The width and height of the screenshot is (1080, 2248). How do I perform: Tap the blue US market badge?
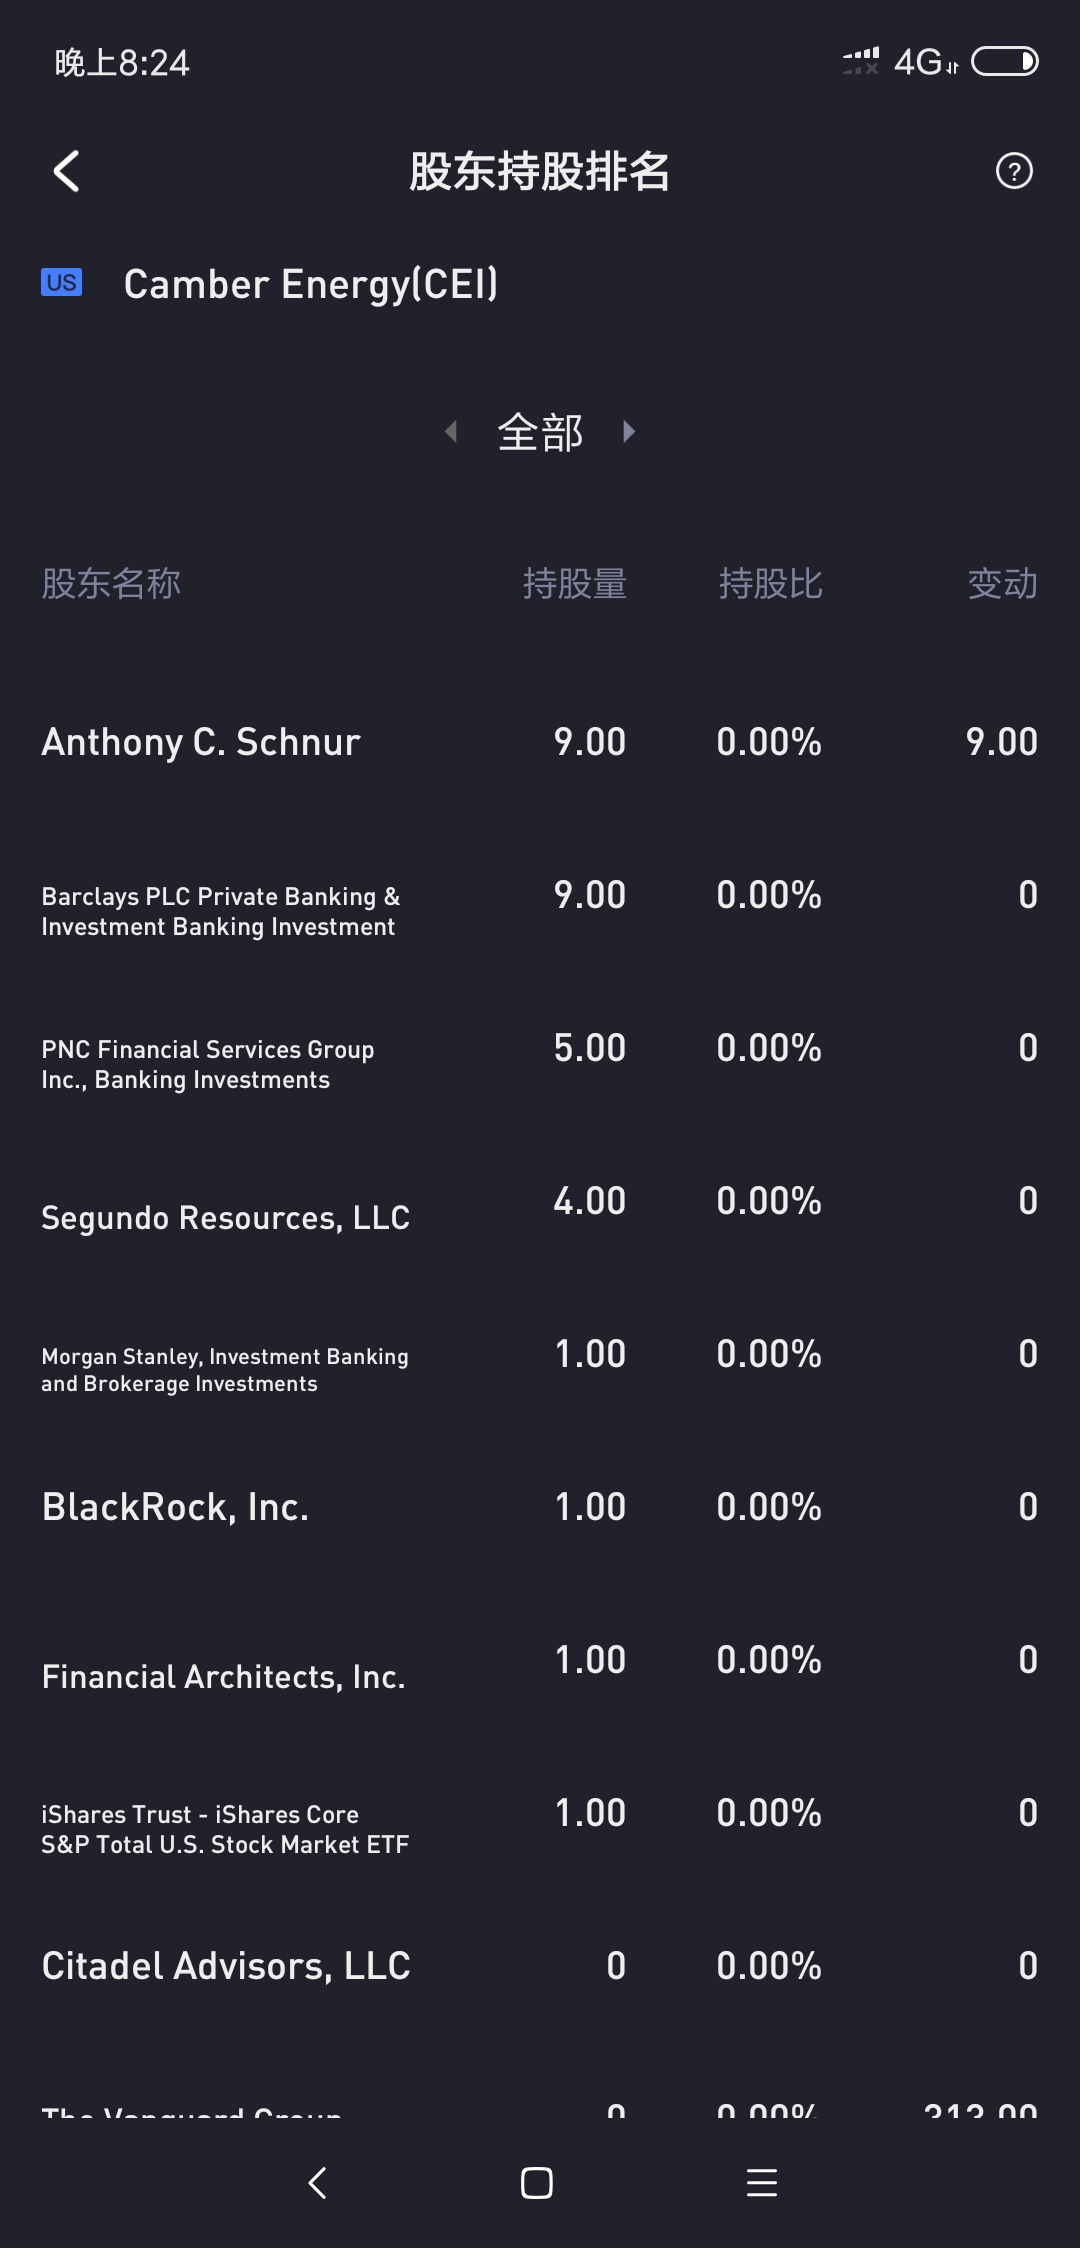61,283
